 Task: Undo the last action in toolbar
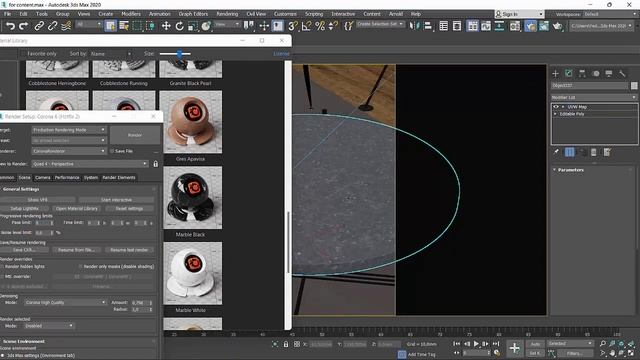click(x=10, y=26)
